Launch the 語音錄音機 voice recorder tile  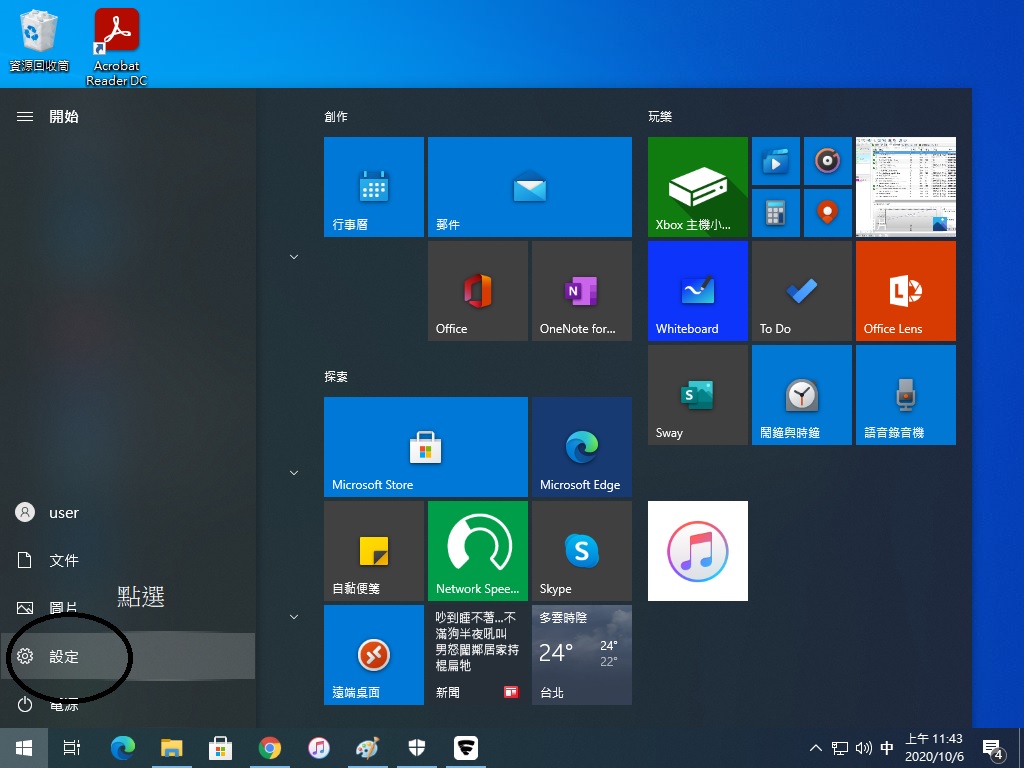(906, 395)
